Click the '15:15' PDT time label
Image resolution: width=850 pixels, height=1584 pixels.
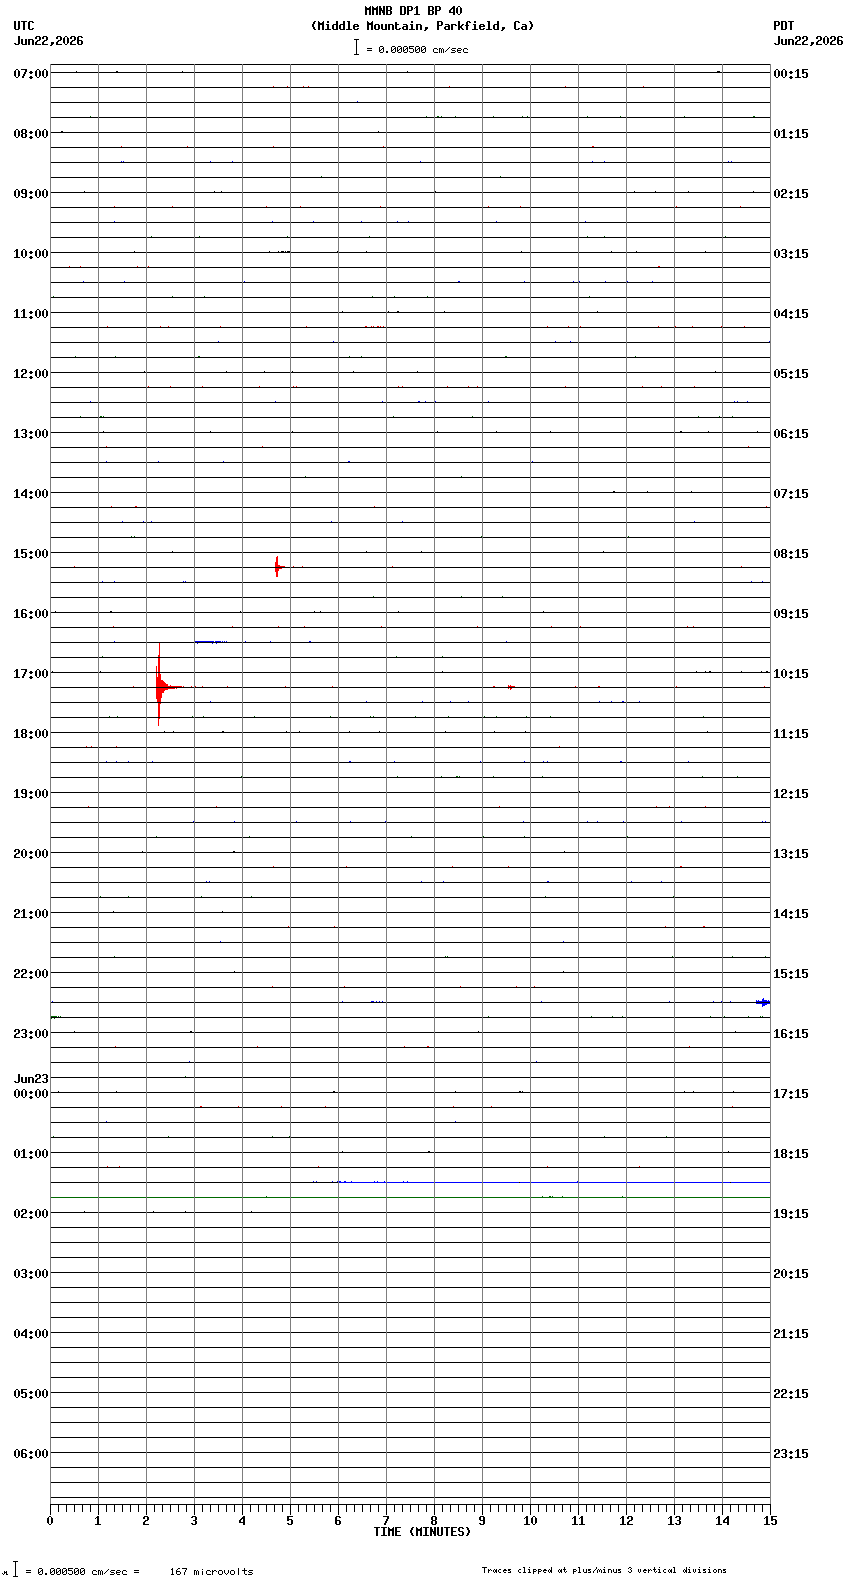pyautogui.click(x=791, y=974)
